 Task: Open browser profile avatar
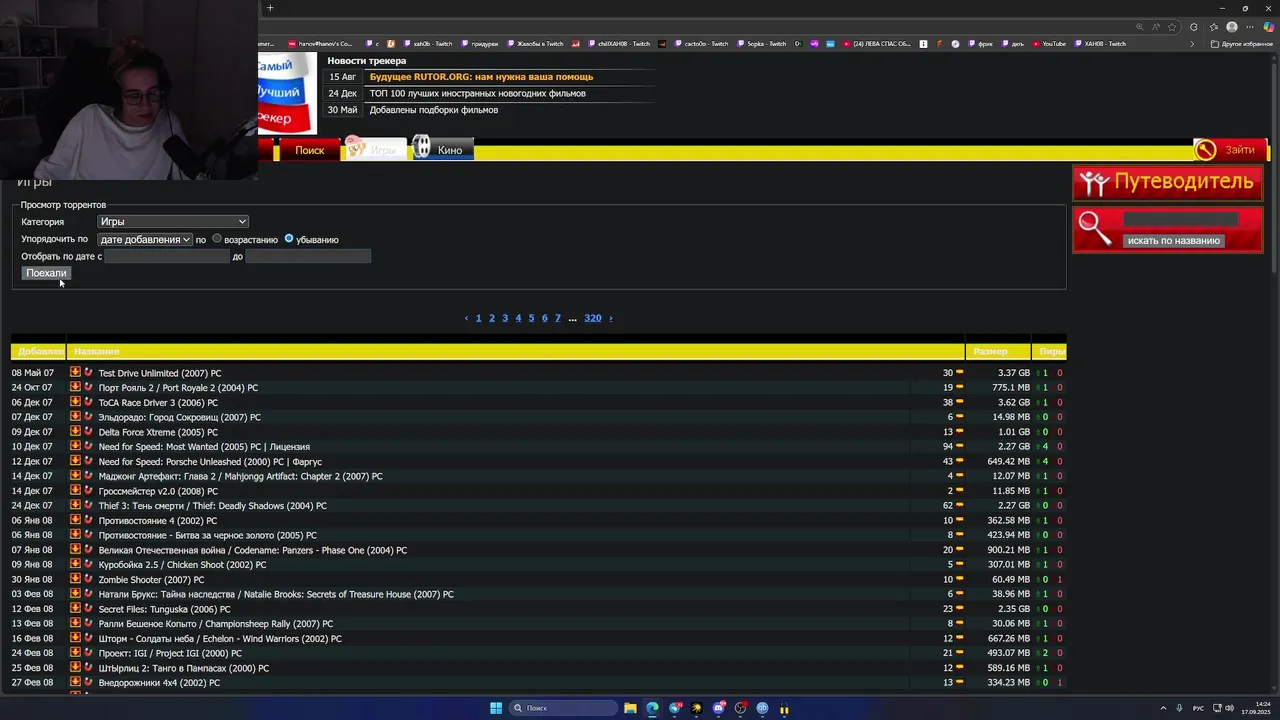[1232, 27]
